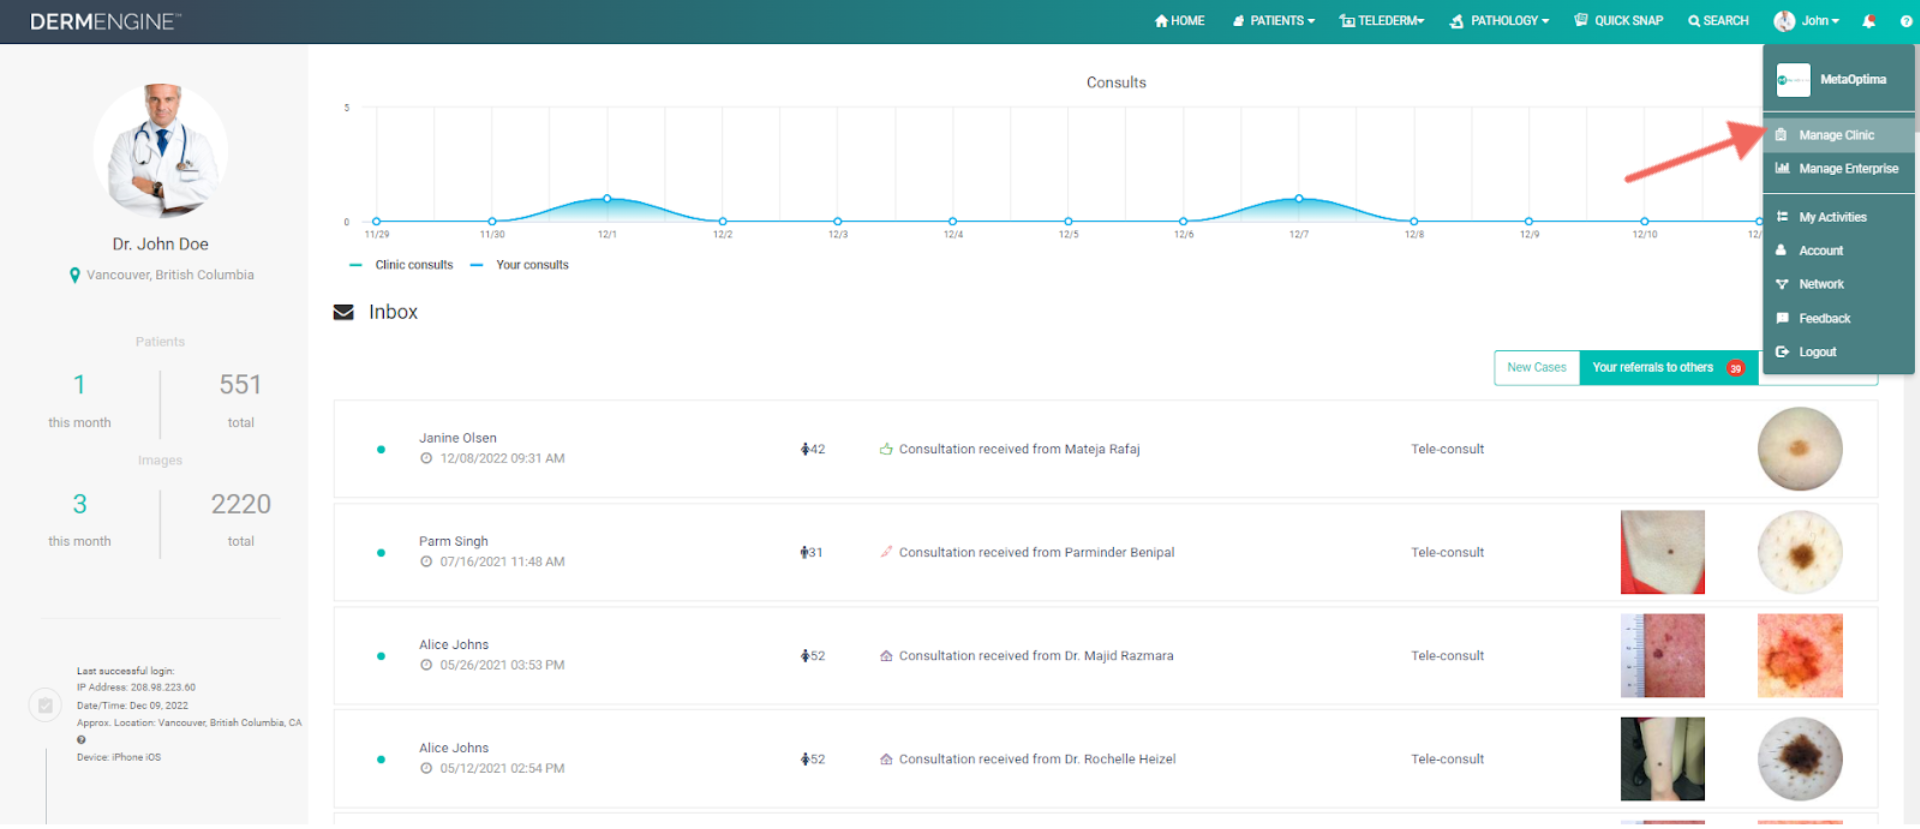Expand the Telederm dropdown menu

(1382, 21)
